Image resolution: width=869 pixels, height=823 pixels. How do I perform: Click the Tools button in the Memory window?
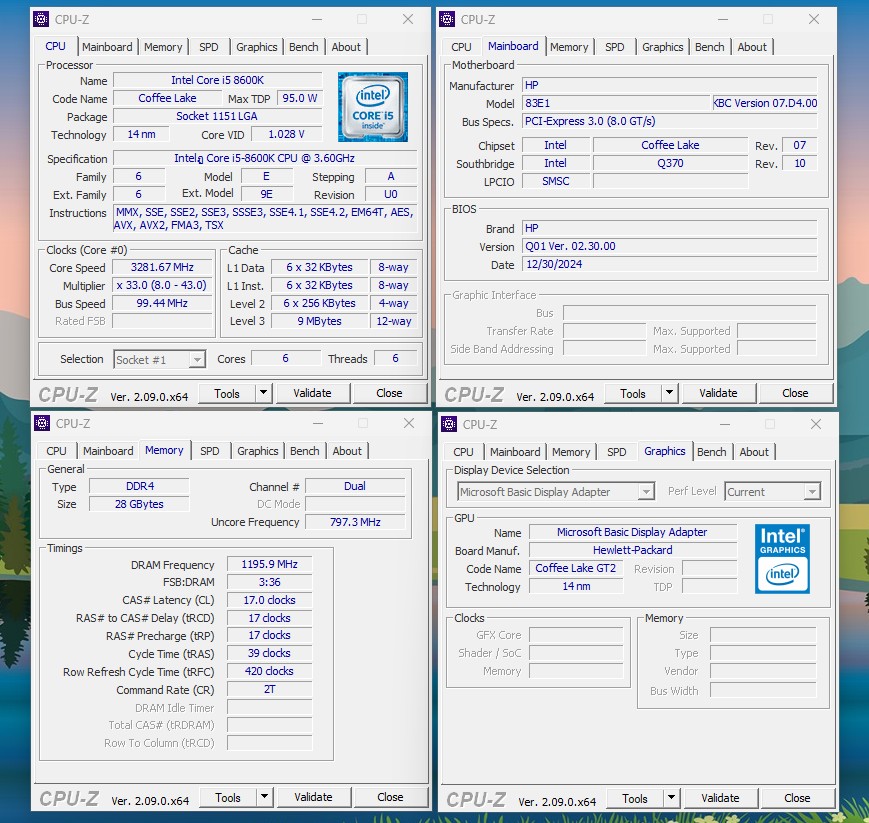point(228,798)
